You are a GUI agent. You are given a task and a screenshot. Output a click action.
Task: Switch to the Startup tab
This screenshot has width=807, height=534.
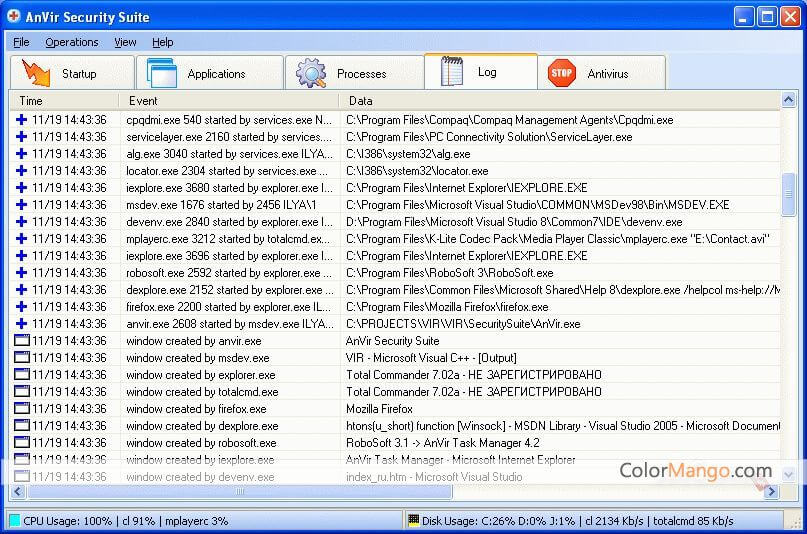[x=72, y=73]
